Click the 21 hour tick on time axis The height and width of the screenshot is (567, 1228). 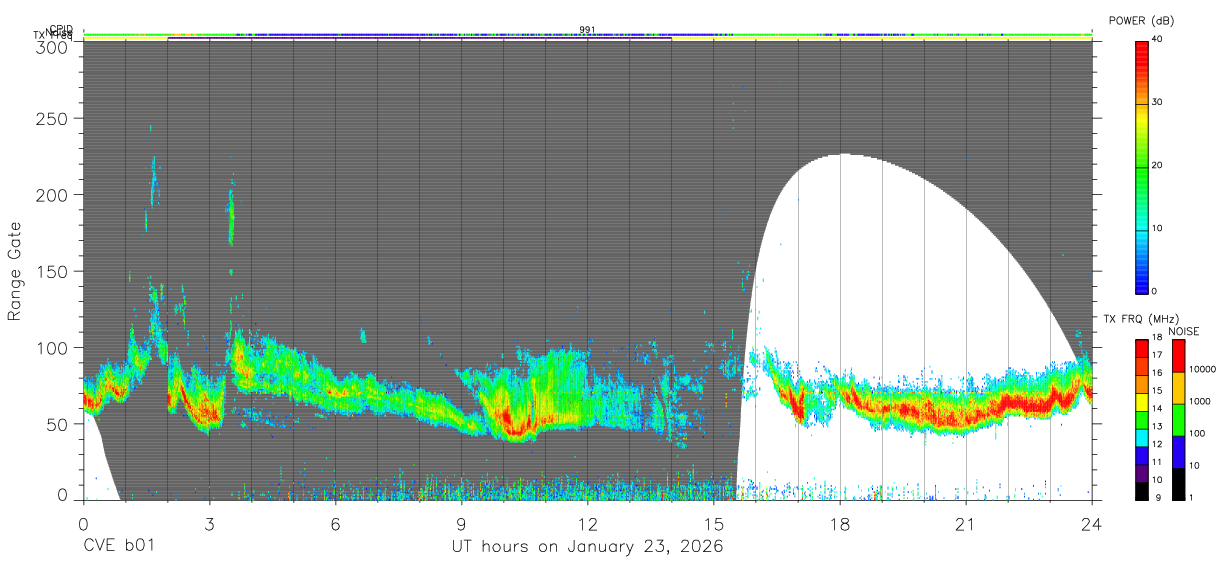[966, 523]
